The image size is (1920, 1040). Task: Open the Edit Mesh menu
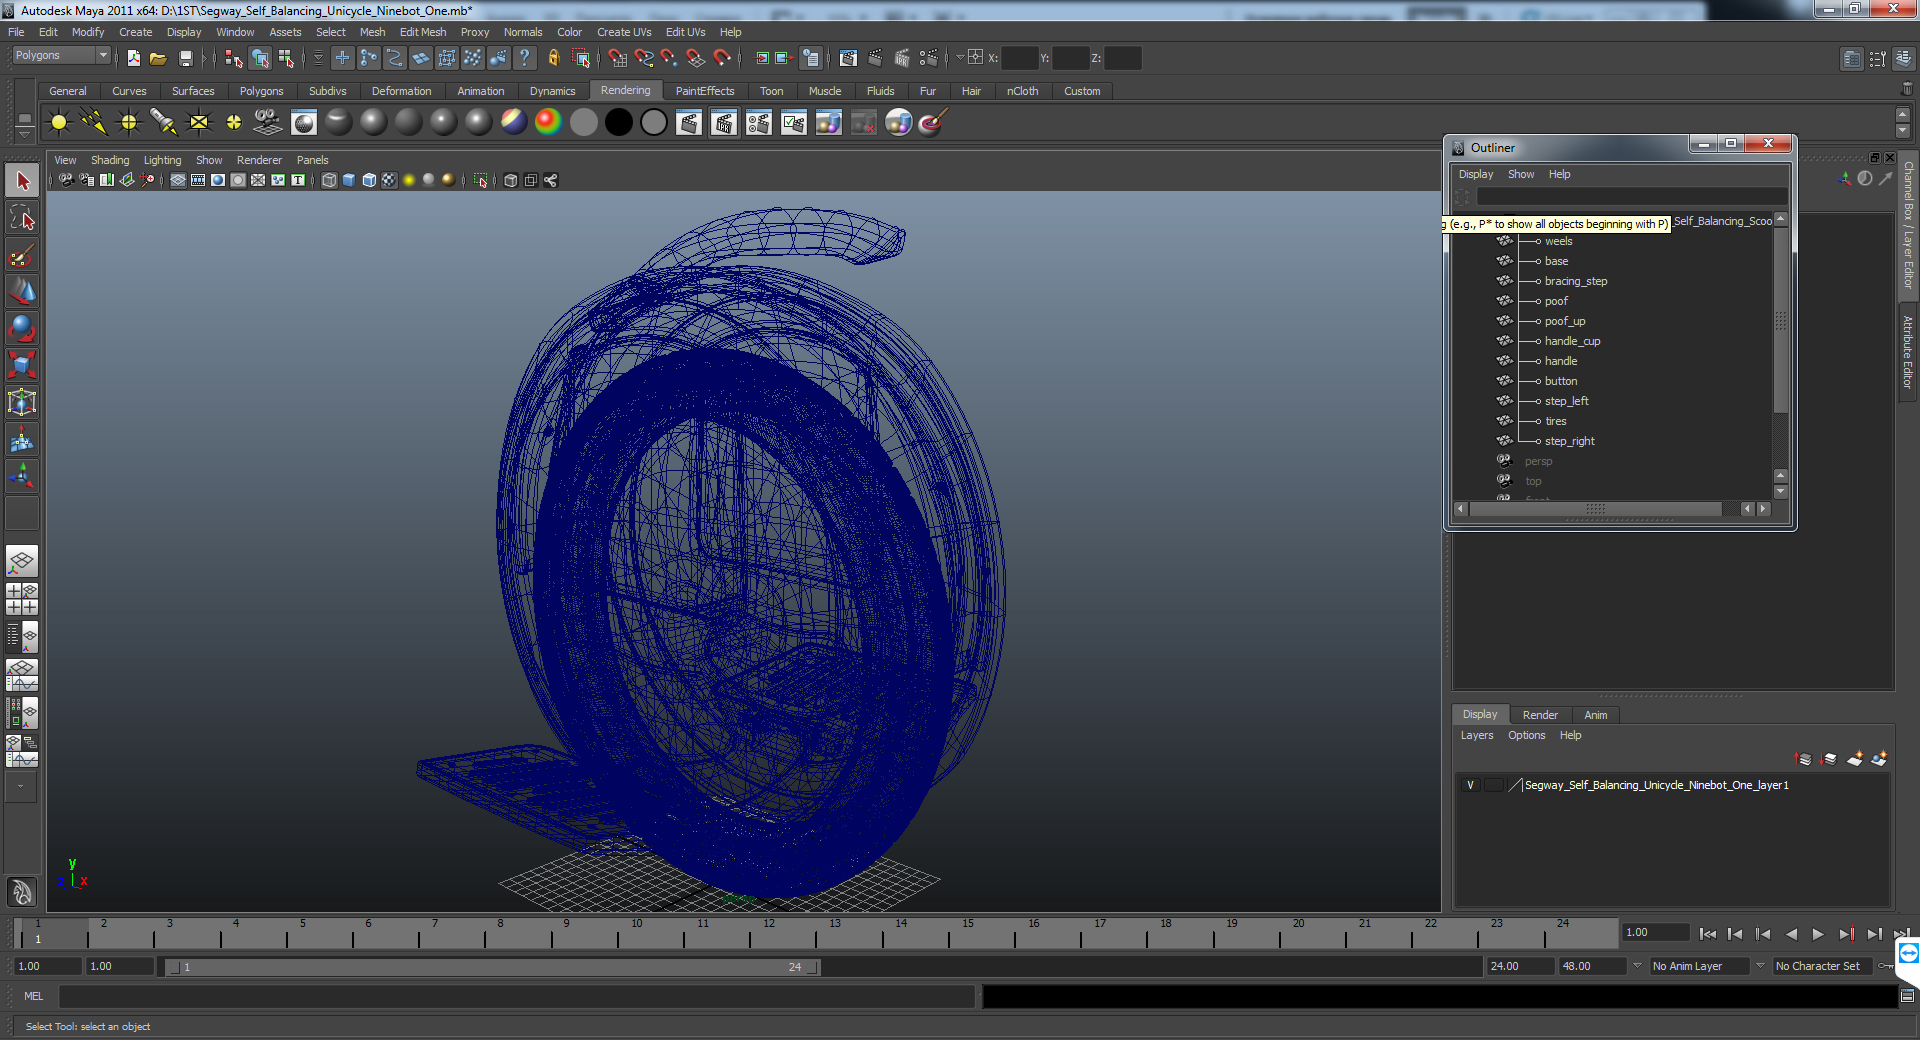[423, 32]
